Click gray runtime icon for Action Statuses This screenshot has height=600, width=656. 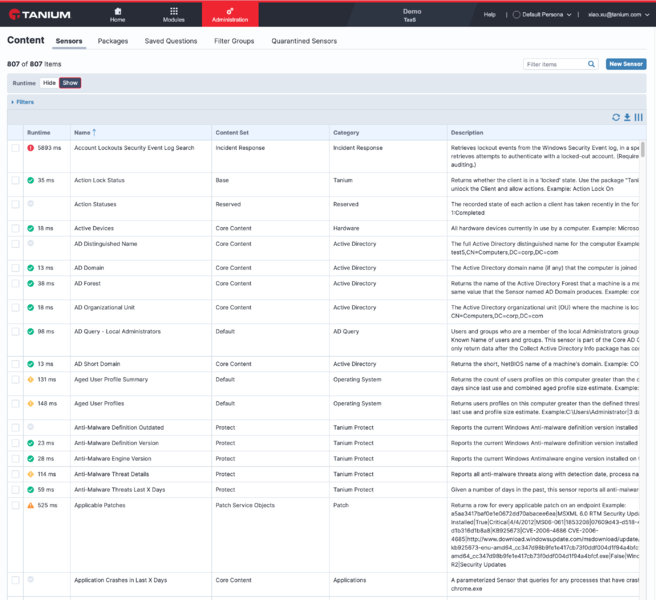click(31, 204)
